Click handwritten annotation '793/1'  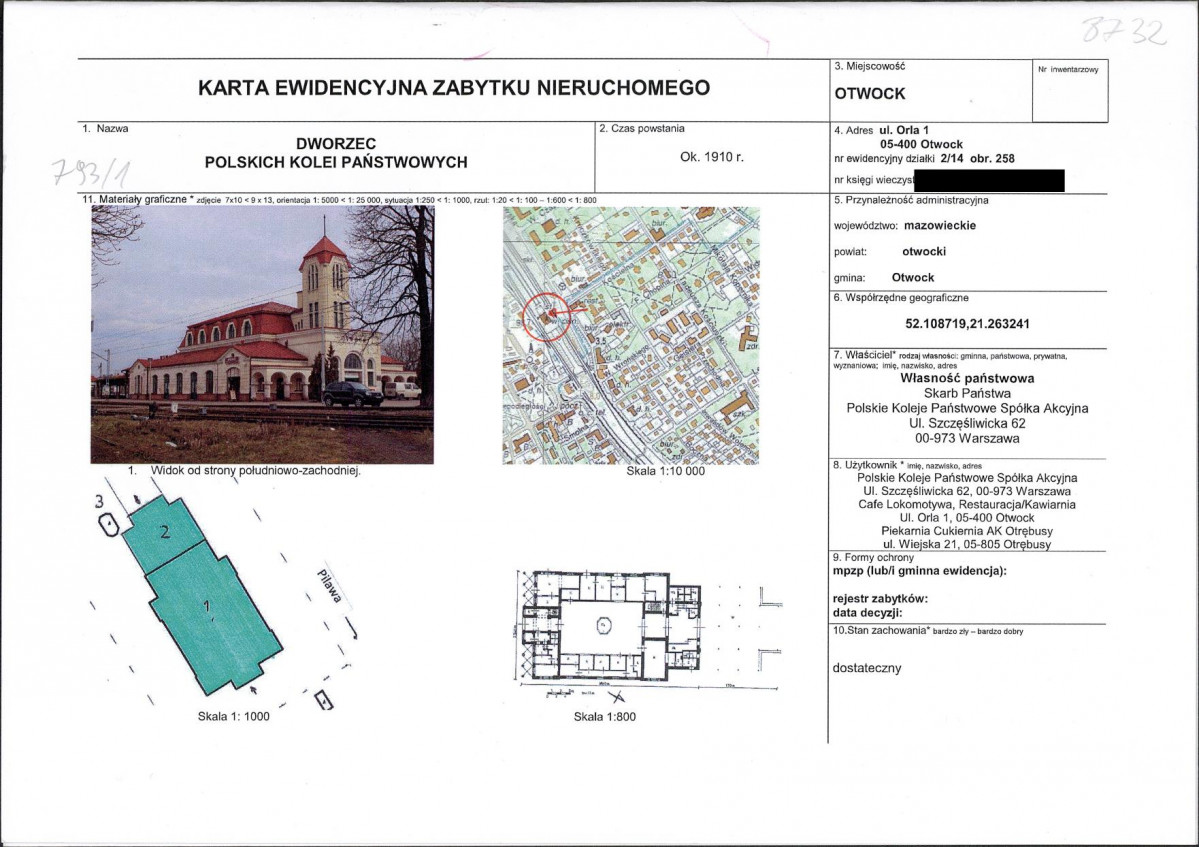[x=91, y=173]
